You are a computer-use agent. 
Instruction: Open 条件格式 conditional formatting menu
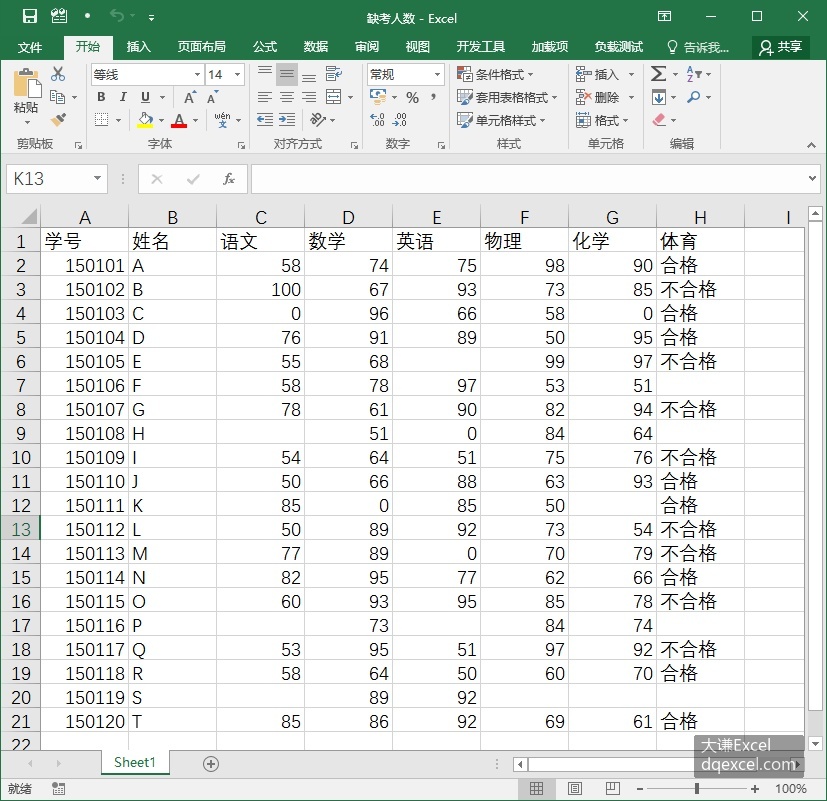tap(495, 74)
